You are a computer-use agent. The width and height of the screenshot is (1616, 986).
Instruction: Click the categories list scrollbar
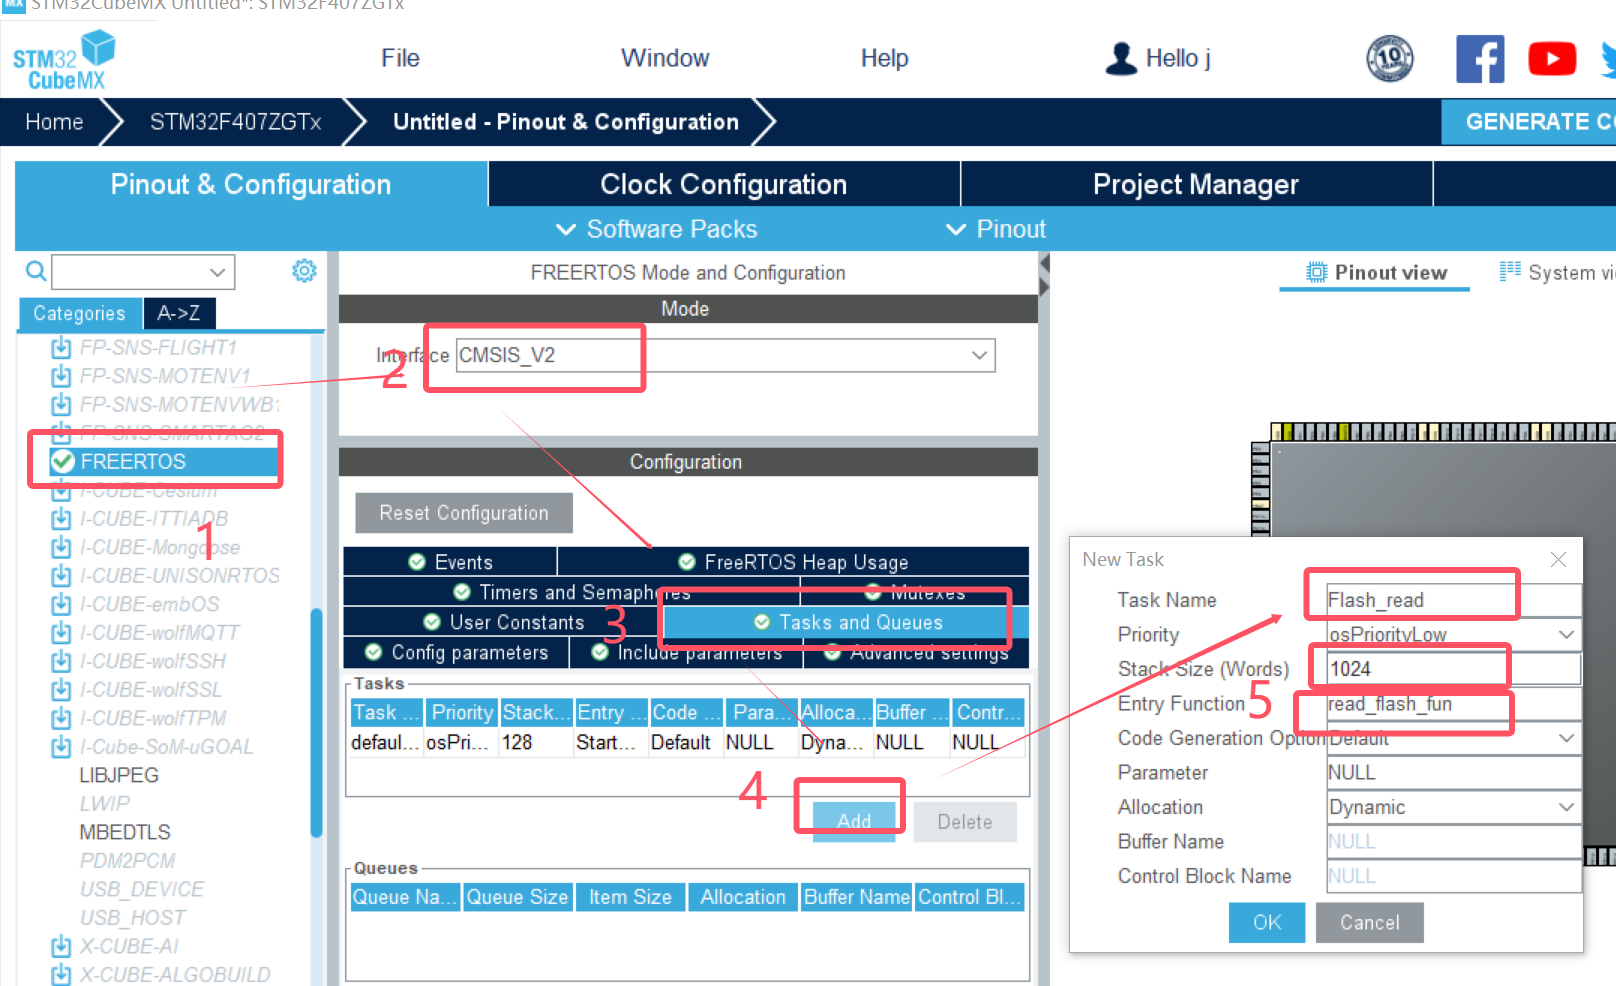click(x=316, y=721)
